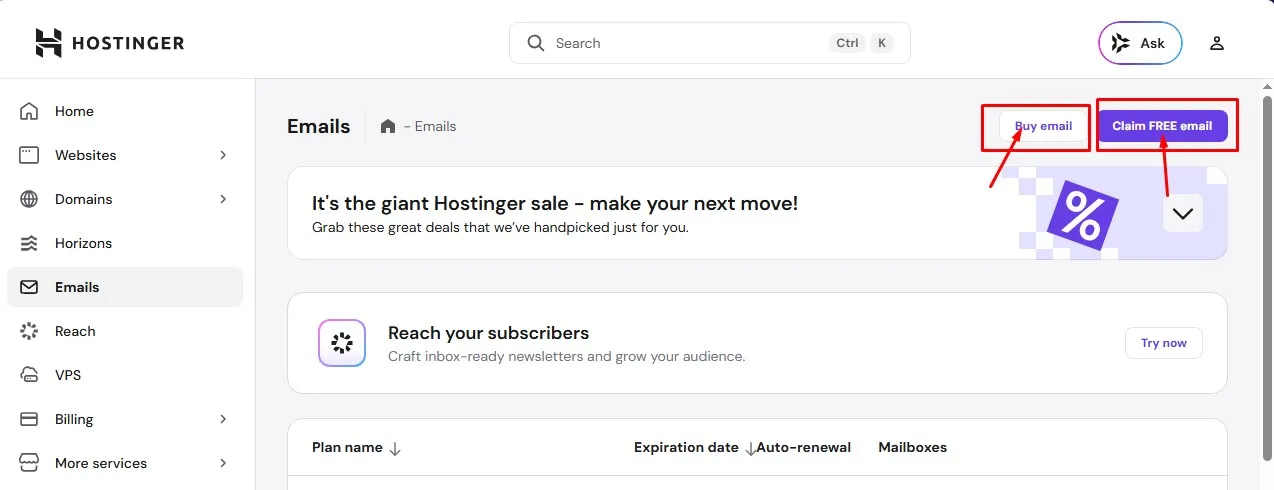Click the Emails envelope icon

click(x=29, y=287)
